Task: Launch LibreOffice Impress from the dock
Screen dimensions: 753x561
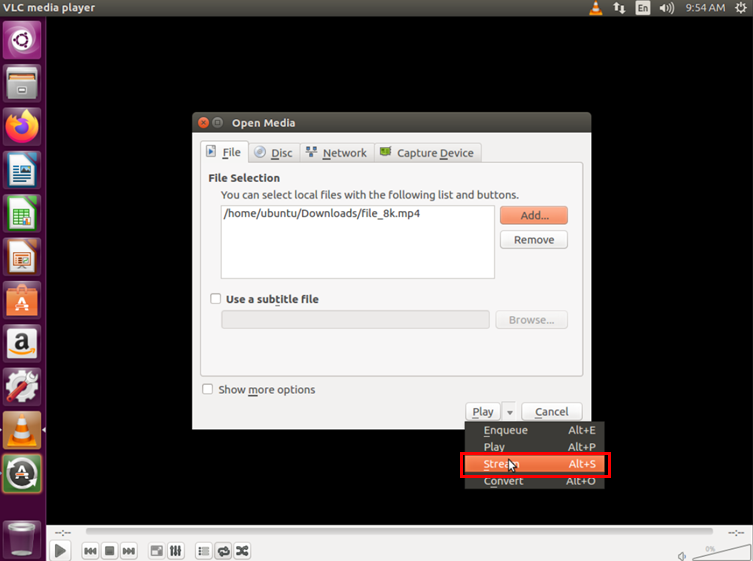Action: pos(22,256)
